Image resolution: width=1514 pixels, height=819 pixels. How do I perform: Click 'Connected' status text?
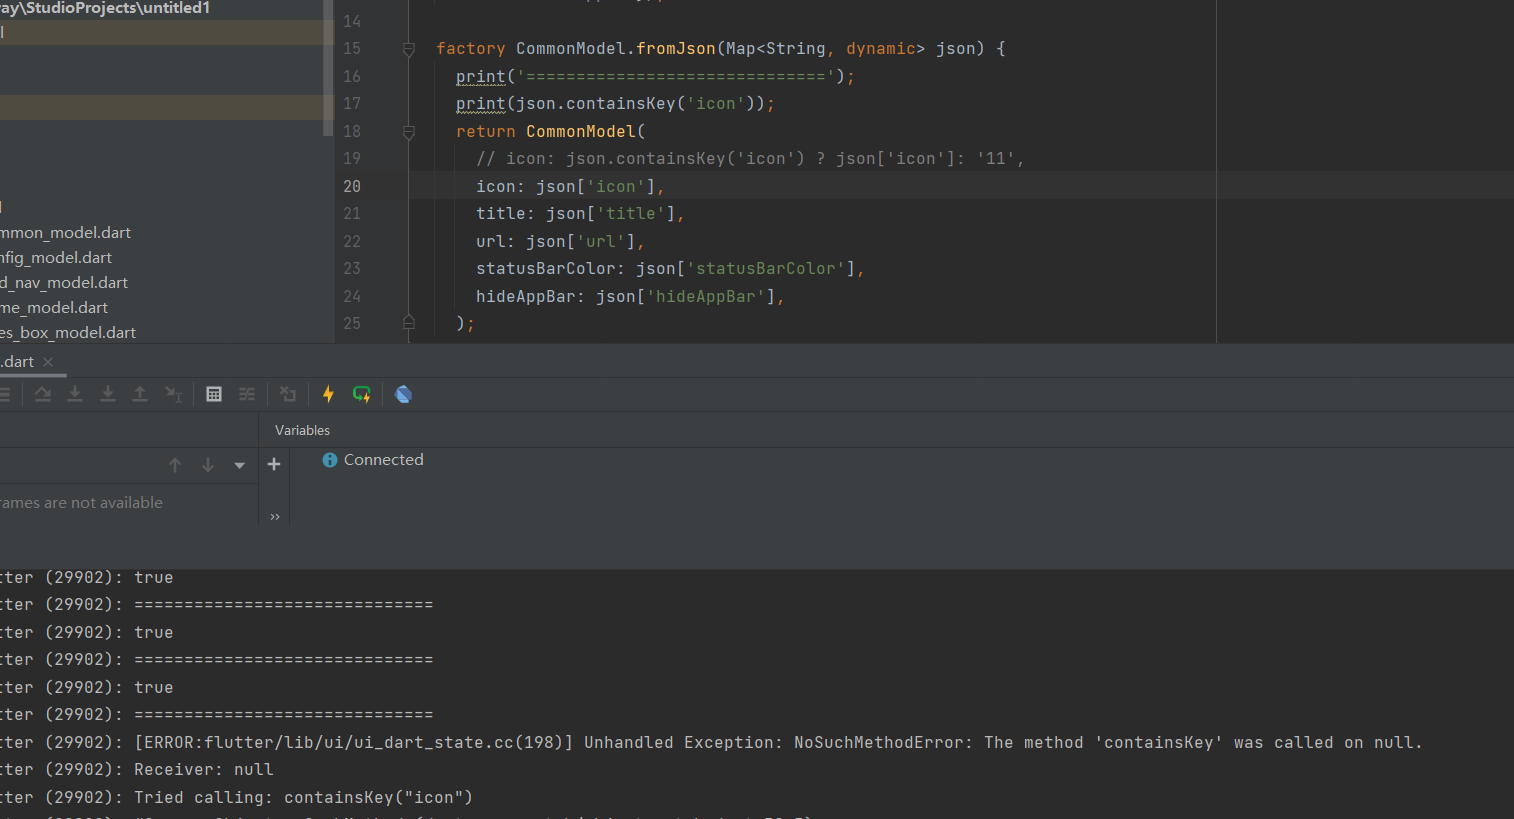coord(384,460)
